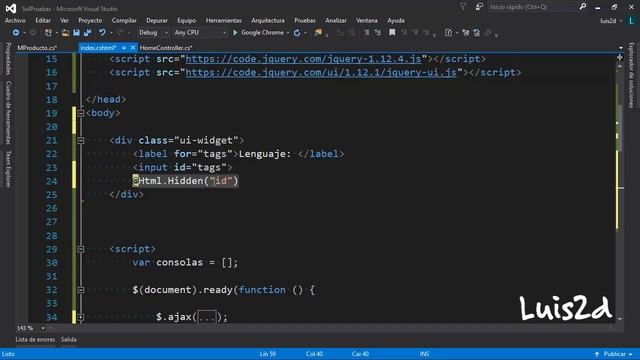Screen dimensions: 640x360
Task: Start debugging with the green play icon
Action: pyautogui.click(x=235, y=33)
